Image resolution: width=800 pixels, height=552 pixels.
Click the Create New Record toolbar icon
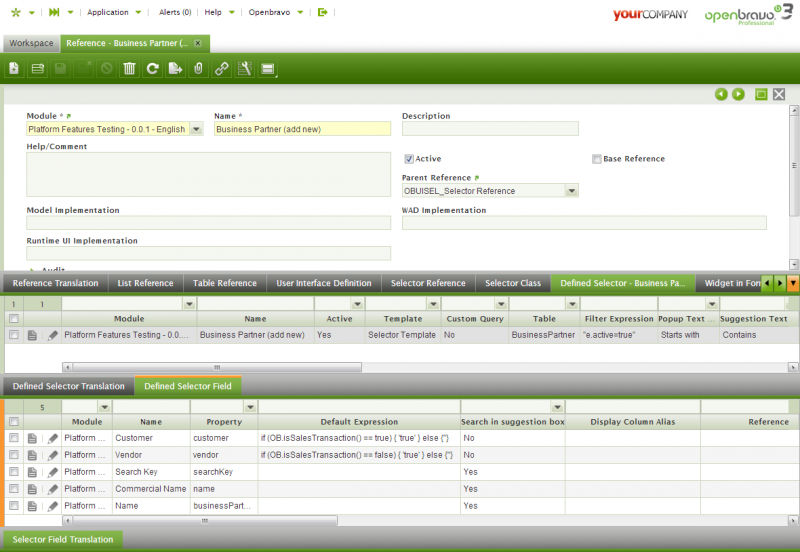pyautogui.click(x=14, y=69)
